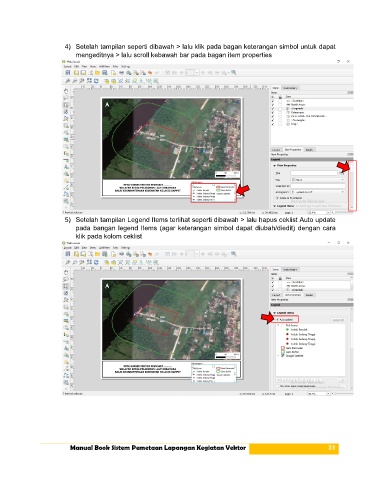Open the Add Item menu in step 4 window
The image size is (370, 480).
(x=104, y=66)
